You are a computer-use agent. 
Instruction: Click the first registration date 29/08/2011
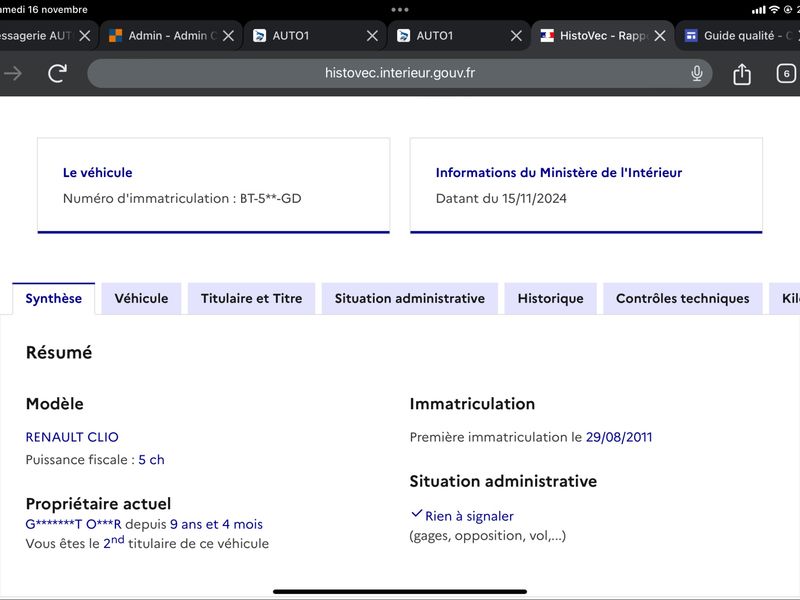pos(619,437)
